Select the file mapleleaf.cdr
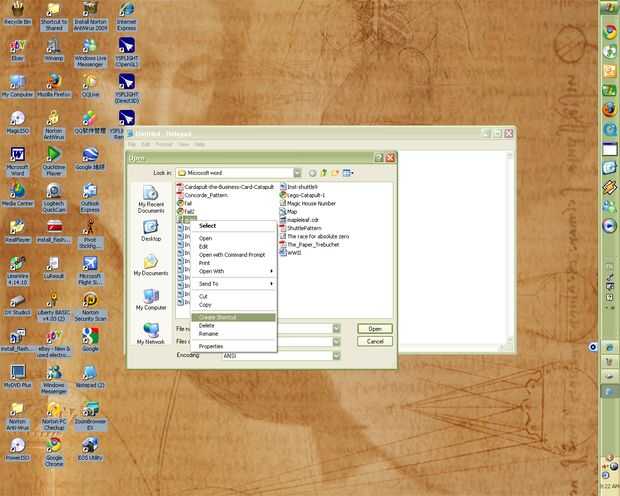Image resolution: width=620 pixels, height=496 pixels. 299,220
